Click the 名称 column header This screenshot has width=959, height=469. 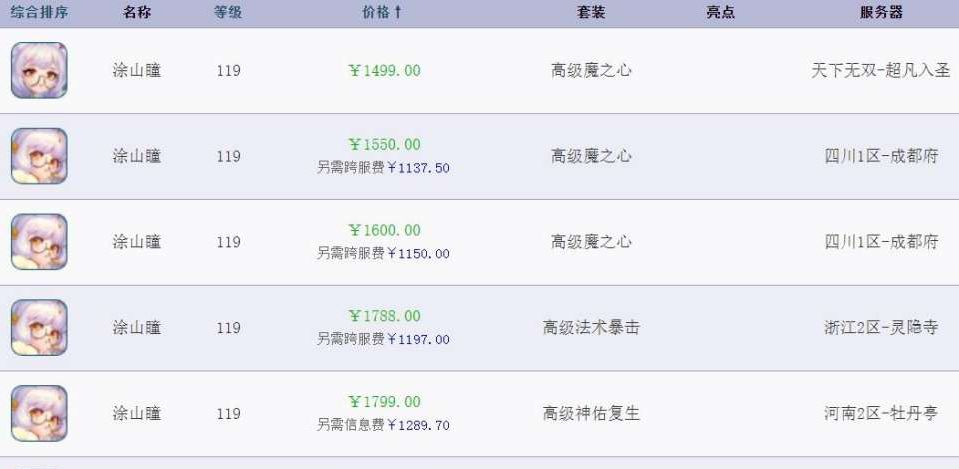tap(137, 12)
